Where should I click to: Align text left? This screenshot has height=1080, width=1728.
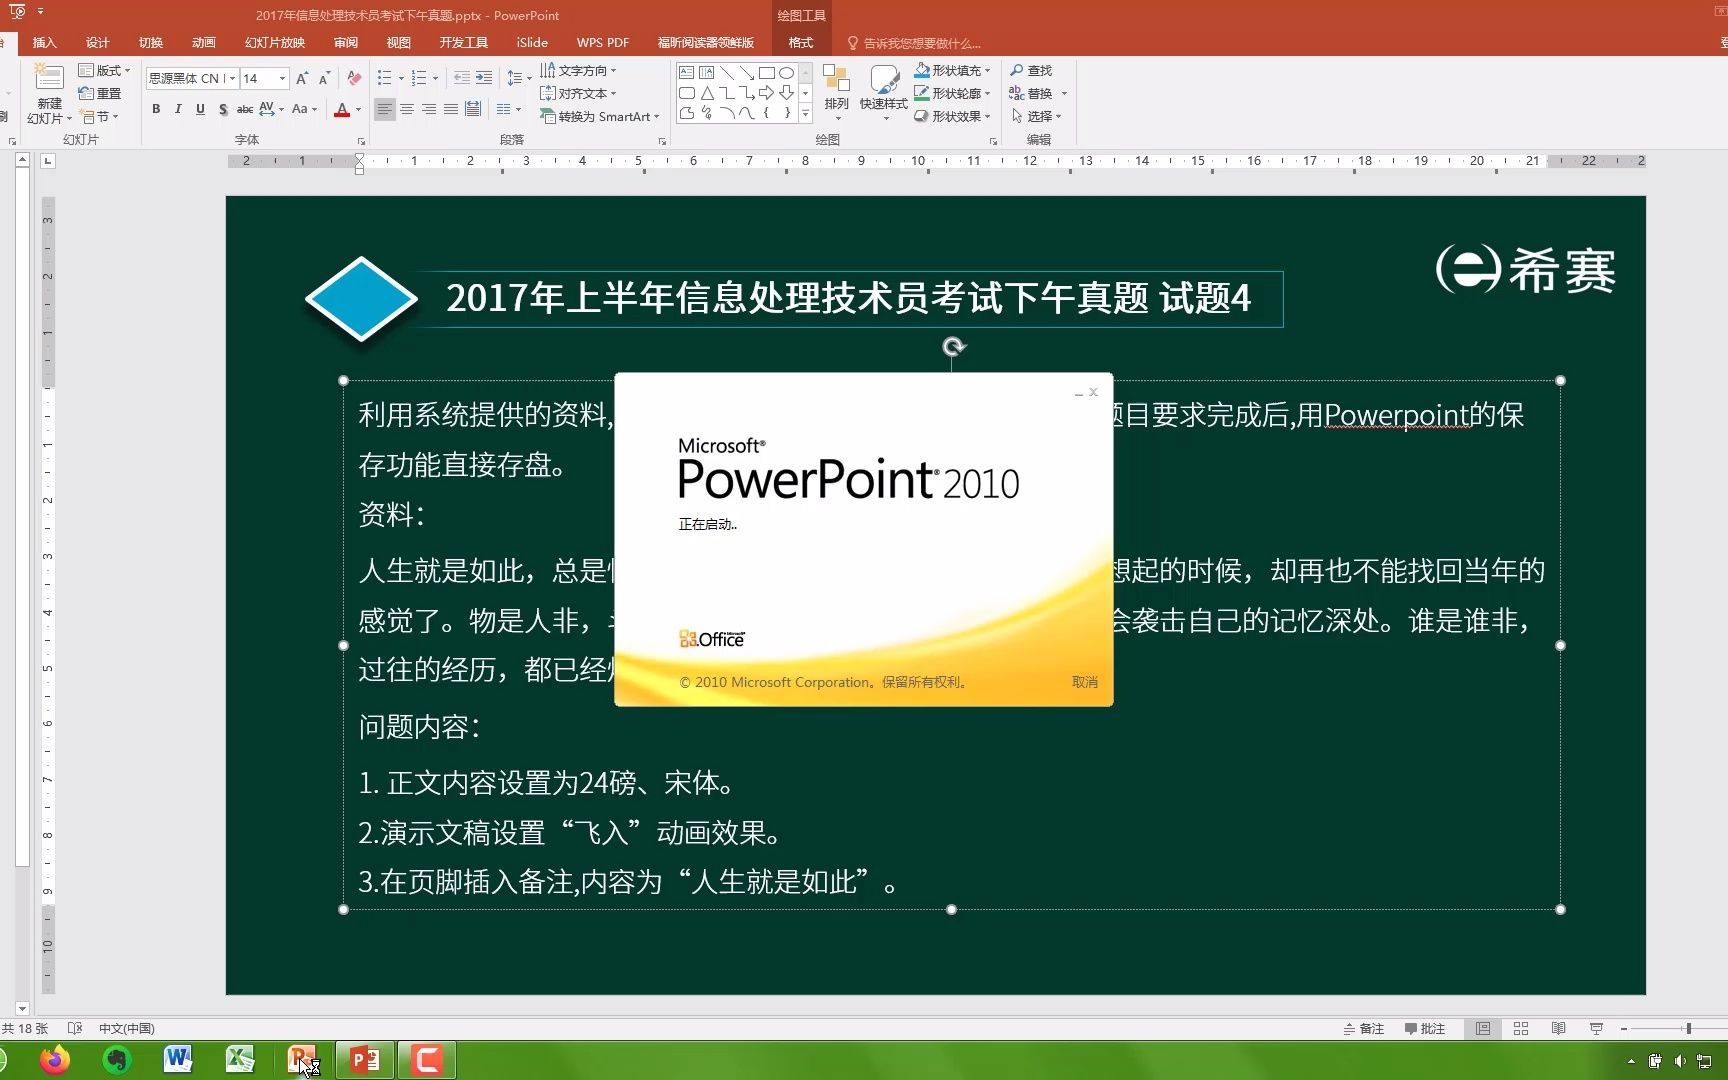pos(384,109)
